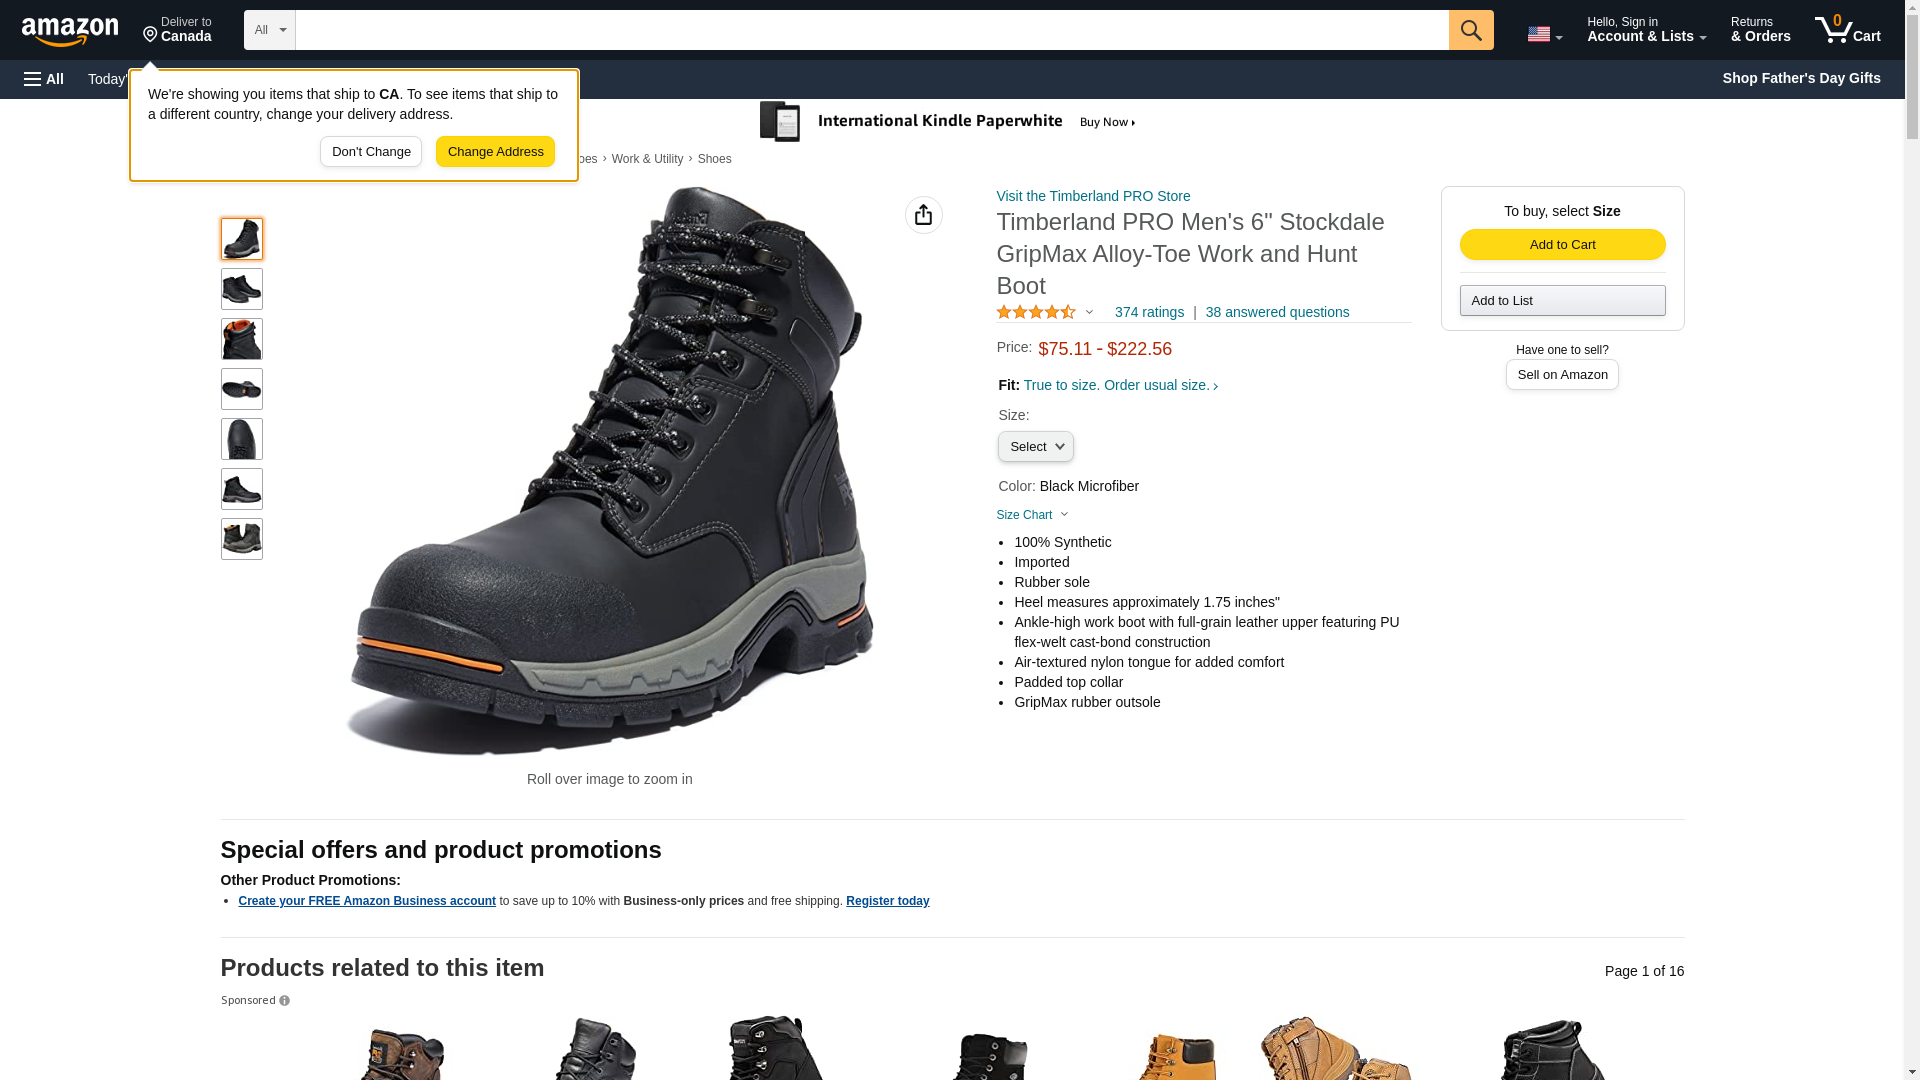Click the Change Address button
Image resolution: width=1920 pixels, height=1080 pixels.
coord(495,152)
